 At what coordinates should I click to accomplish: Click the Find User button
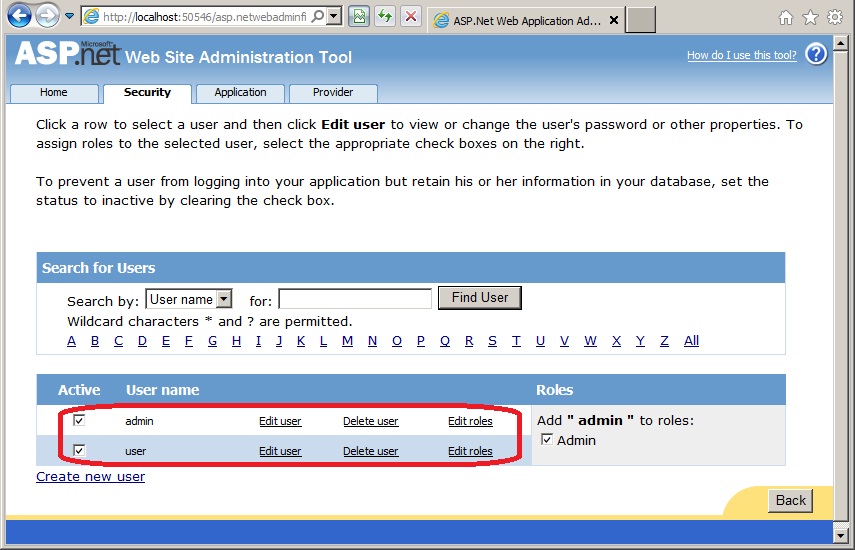[480, 298]
